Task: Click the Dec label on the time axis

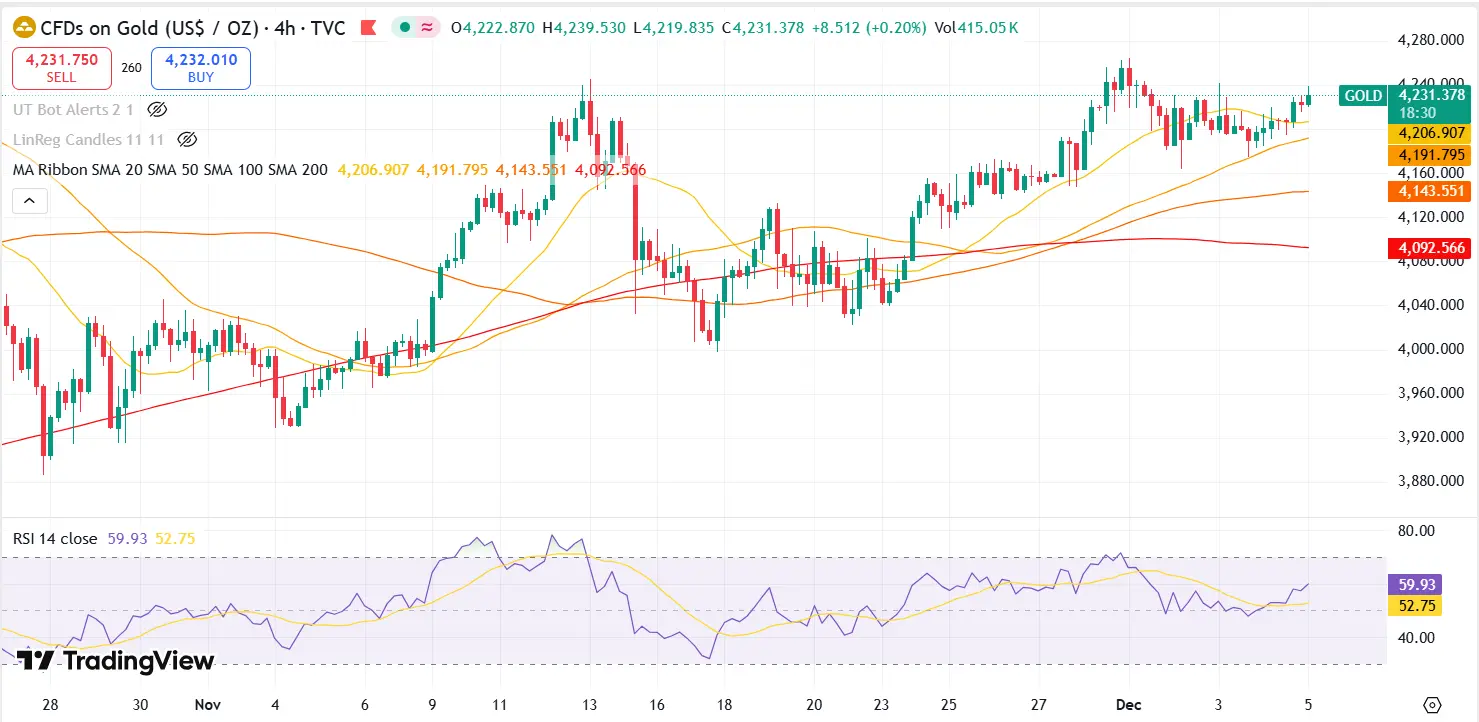Action: [x=1131, y=704]
